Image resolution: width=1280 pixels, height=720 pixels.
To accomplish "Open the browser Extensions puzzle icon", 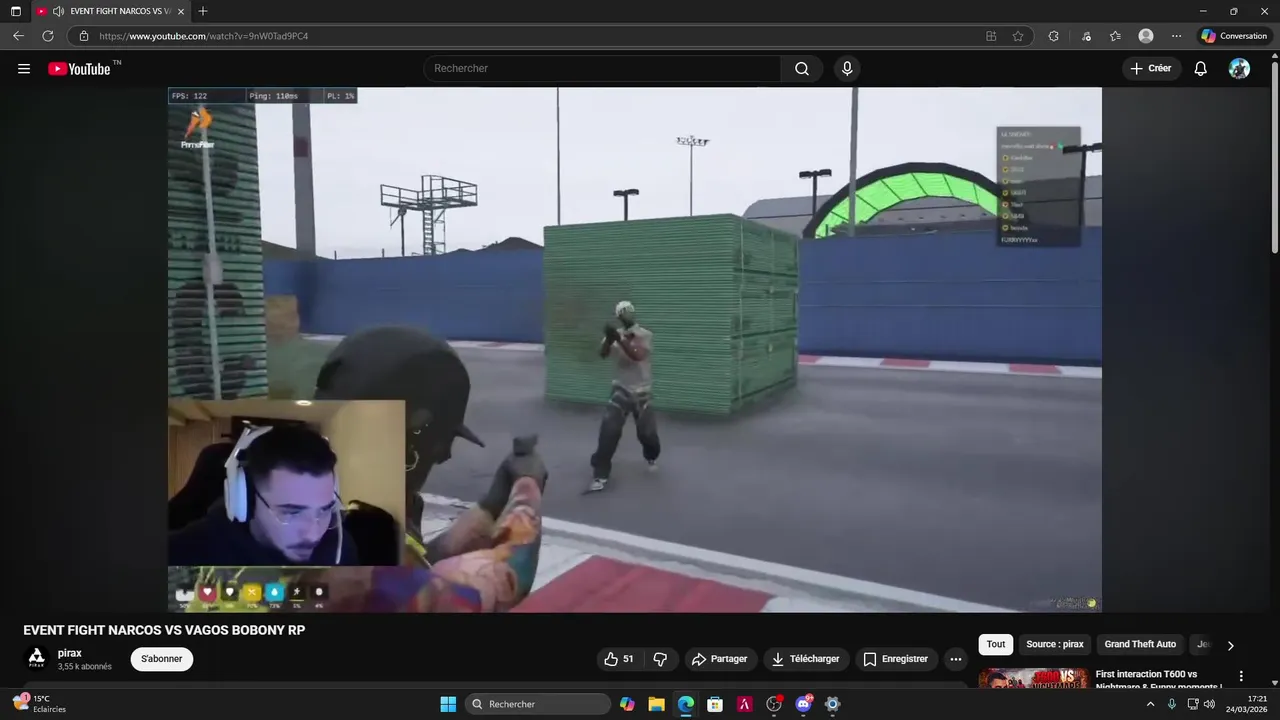I will click(1053, 36).
